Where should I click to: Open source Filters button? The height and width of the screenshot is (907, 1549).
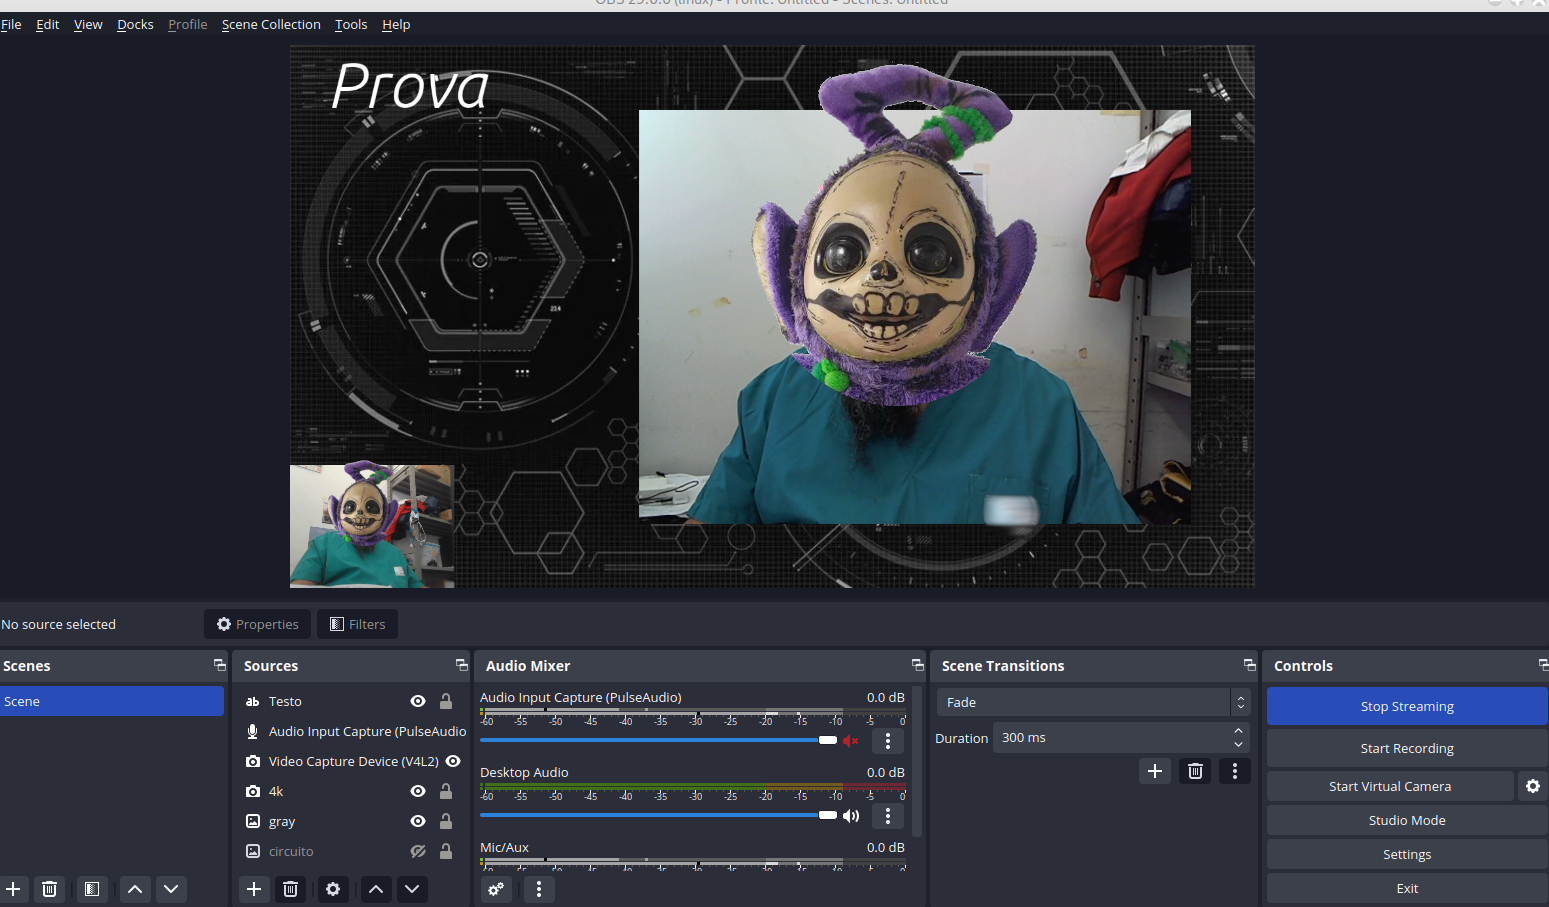(358, 624)
